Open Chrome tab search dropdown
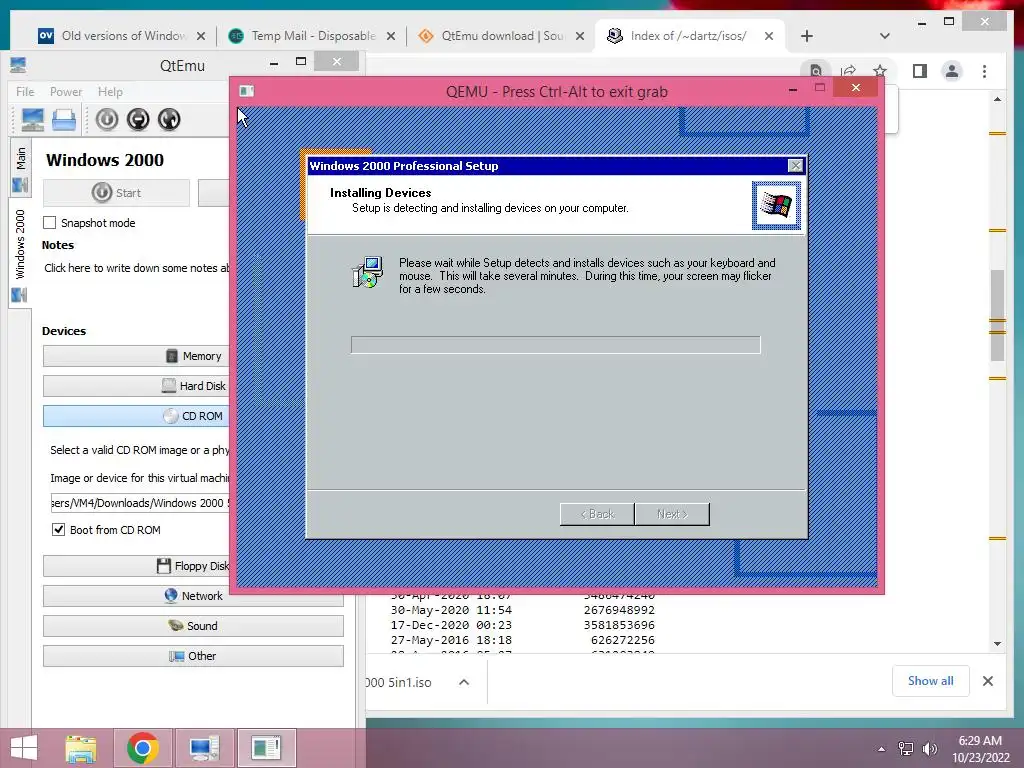 (884, 36)
